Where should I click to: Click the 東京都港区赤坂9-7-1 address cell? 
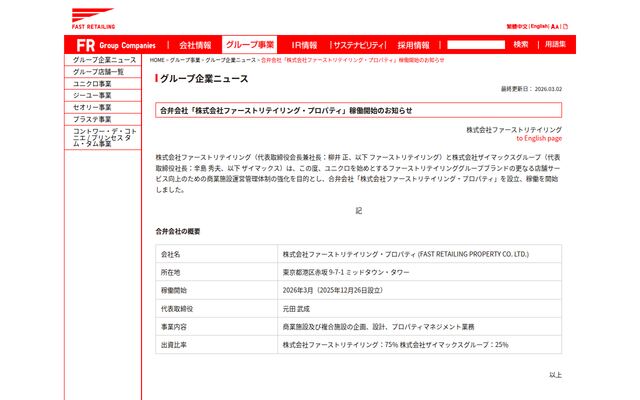pyautogui.click(x=420, y=272)
